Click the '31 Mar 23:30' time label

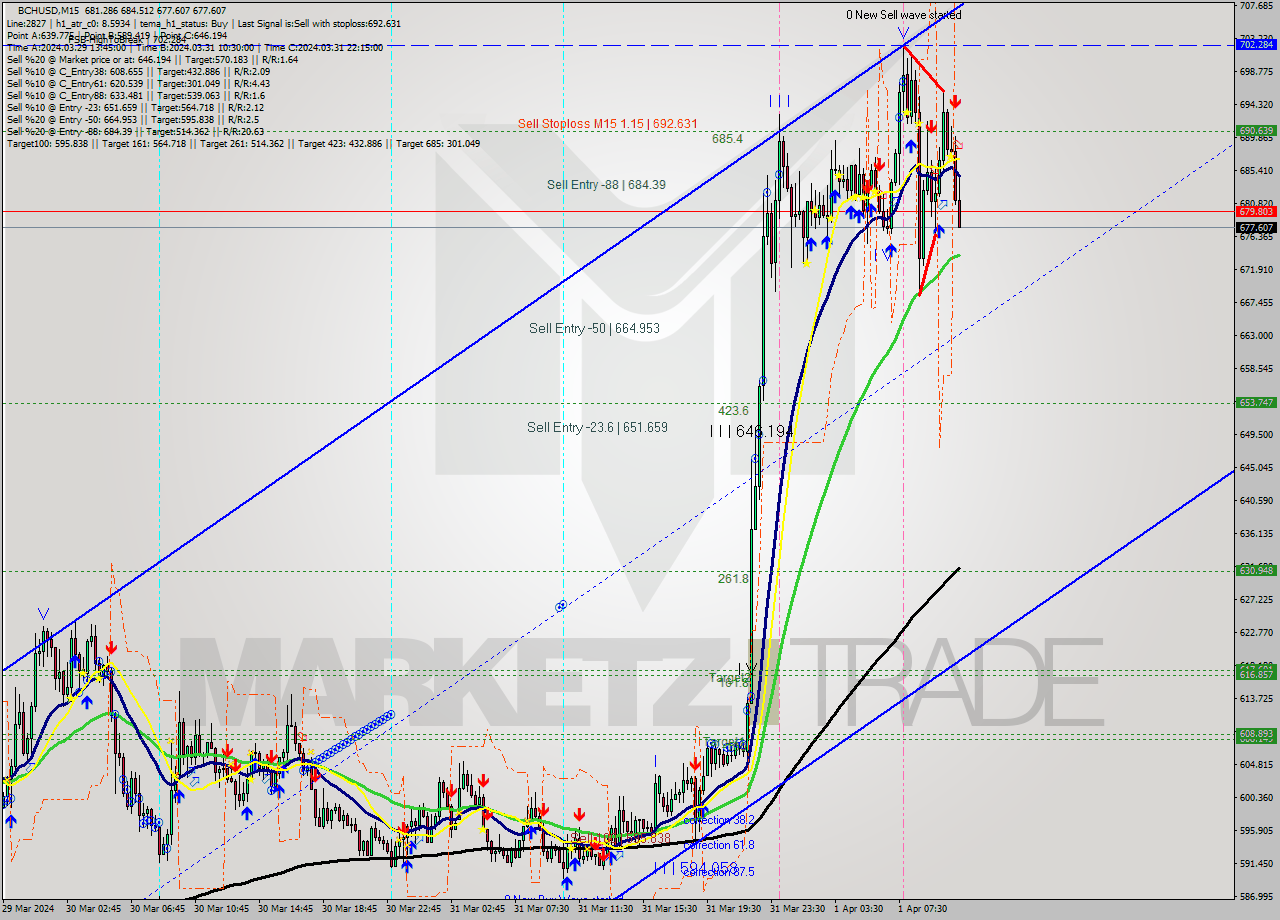[x=797, y=909]
